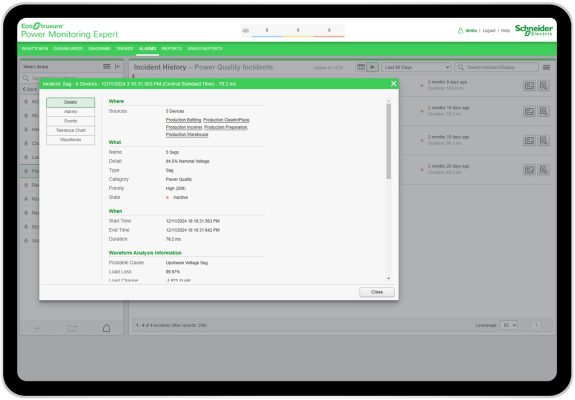Screen dimensions: 575x400
Task: Collapse the View Library panel
Action: pyautogui.click(x=117, y=66)
